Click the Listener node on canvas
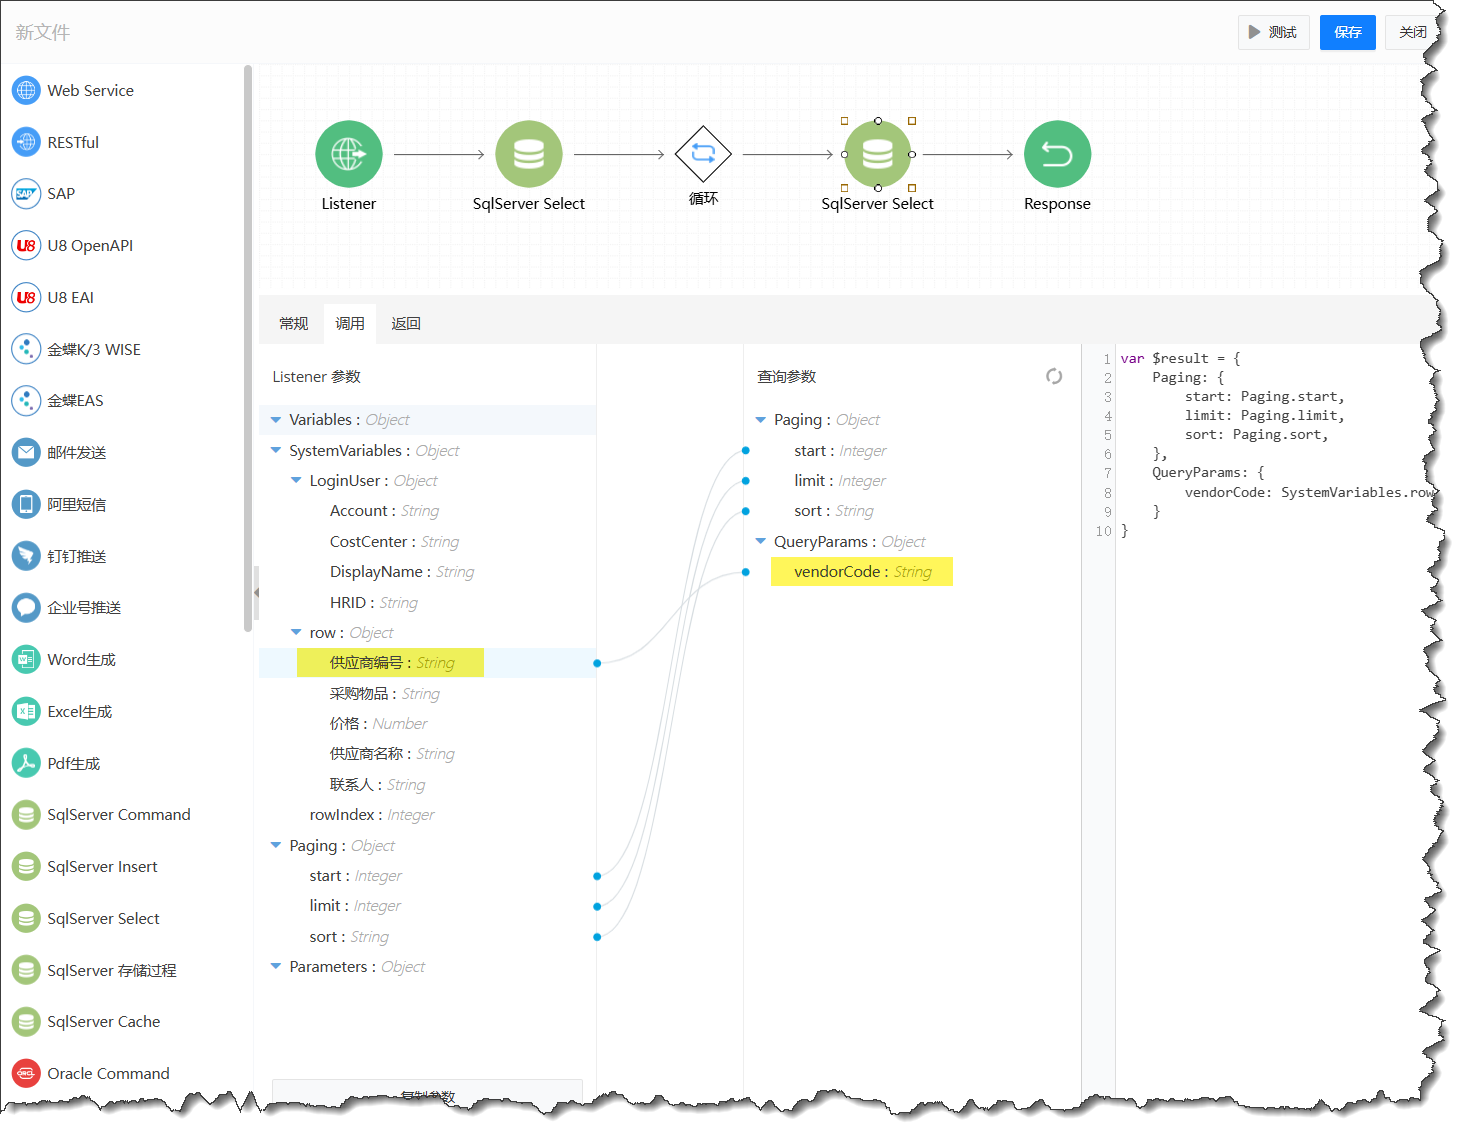 coord(348,154)
